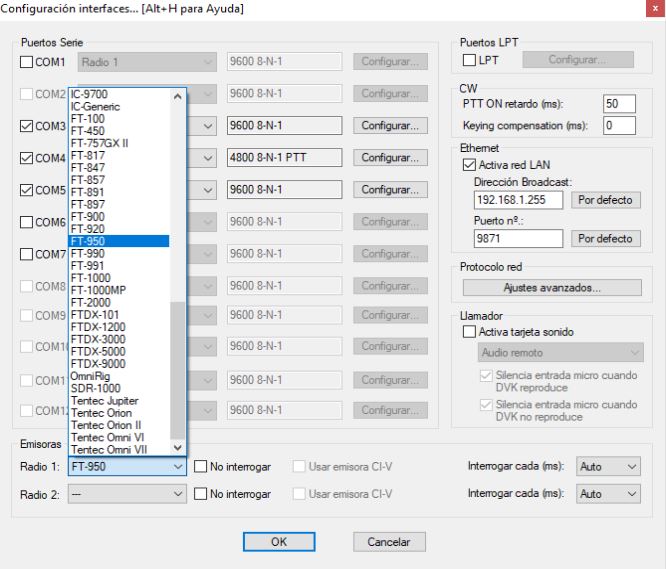Toggle Activa red LAN checkbox

pos(469,165)
